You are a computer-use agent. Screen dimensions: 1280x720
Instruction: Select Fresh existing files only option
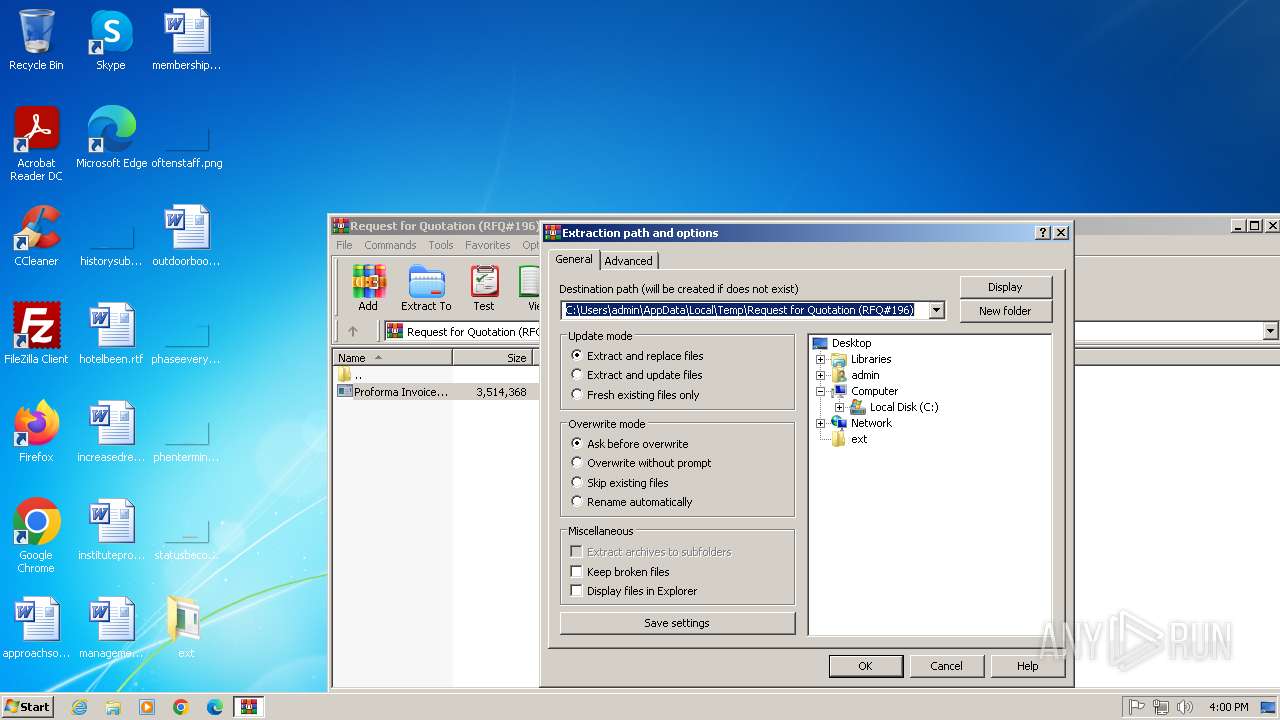click(x=635, y=395)
